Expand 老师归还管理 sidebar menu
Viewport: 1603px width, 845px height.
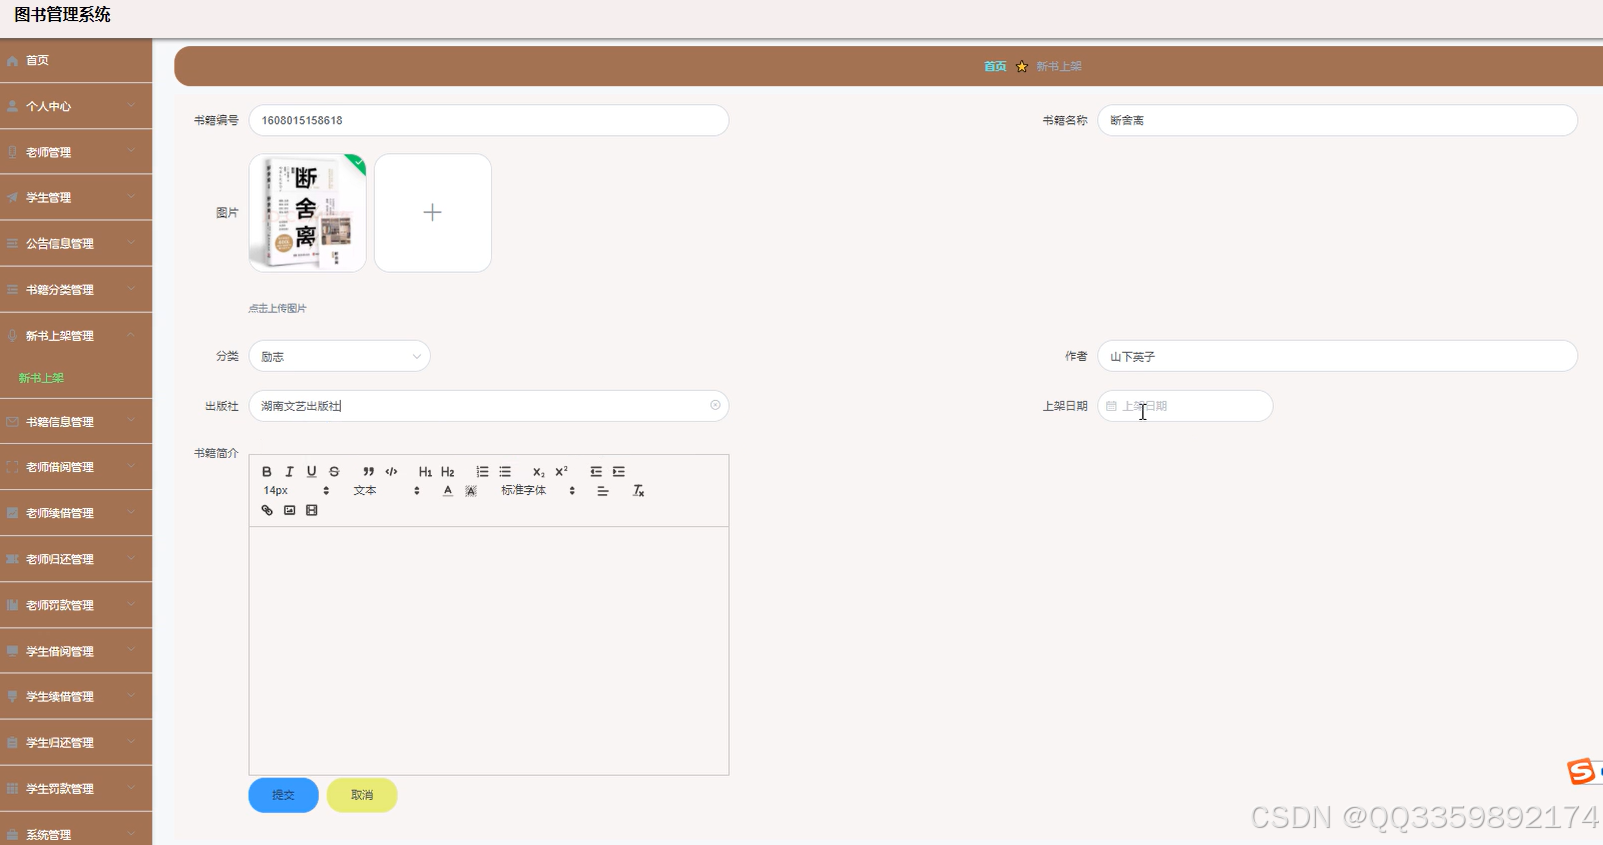tap(76, 559)
